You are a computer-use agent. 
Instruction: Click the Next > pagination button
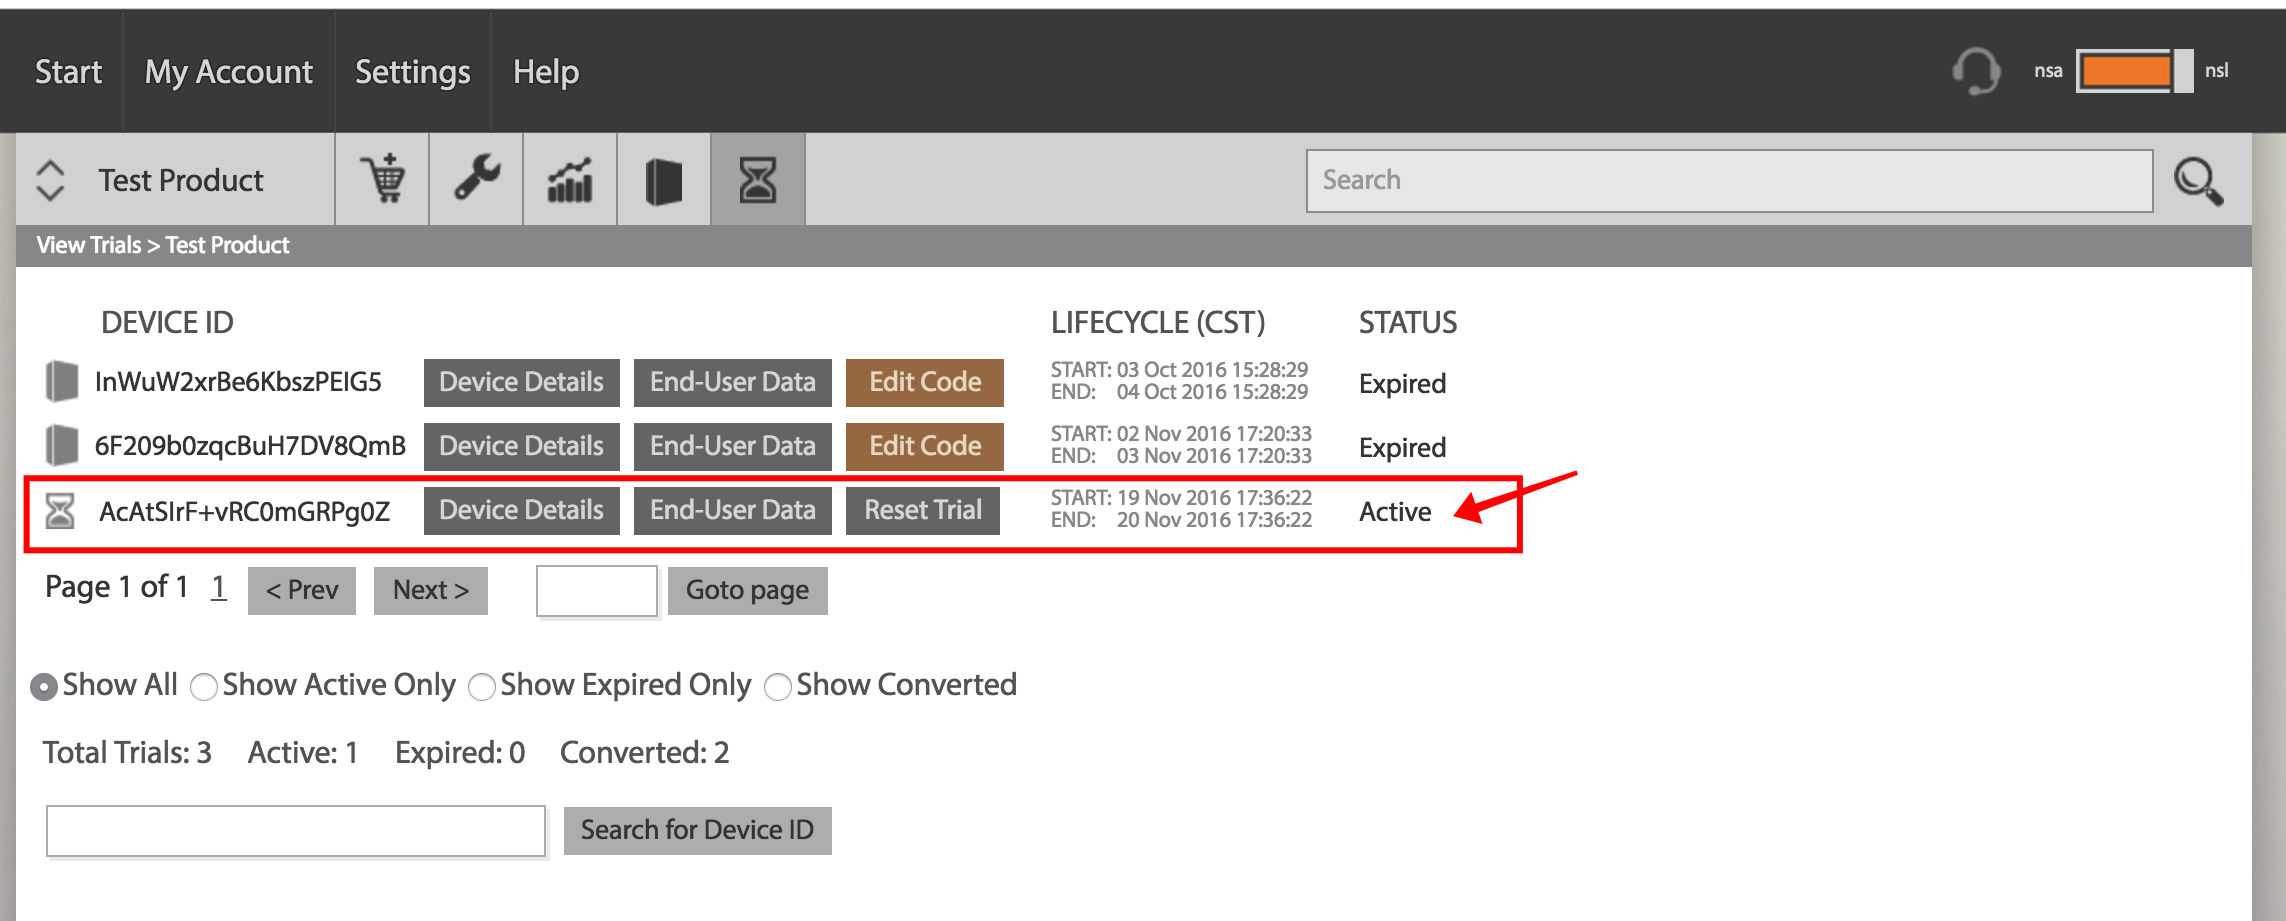point(431,591)
